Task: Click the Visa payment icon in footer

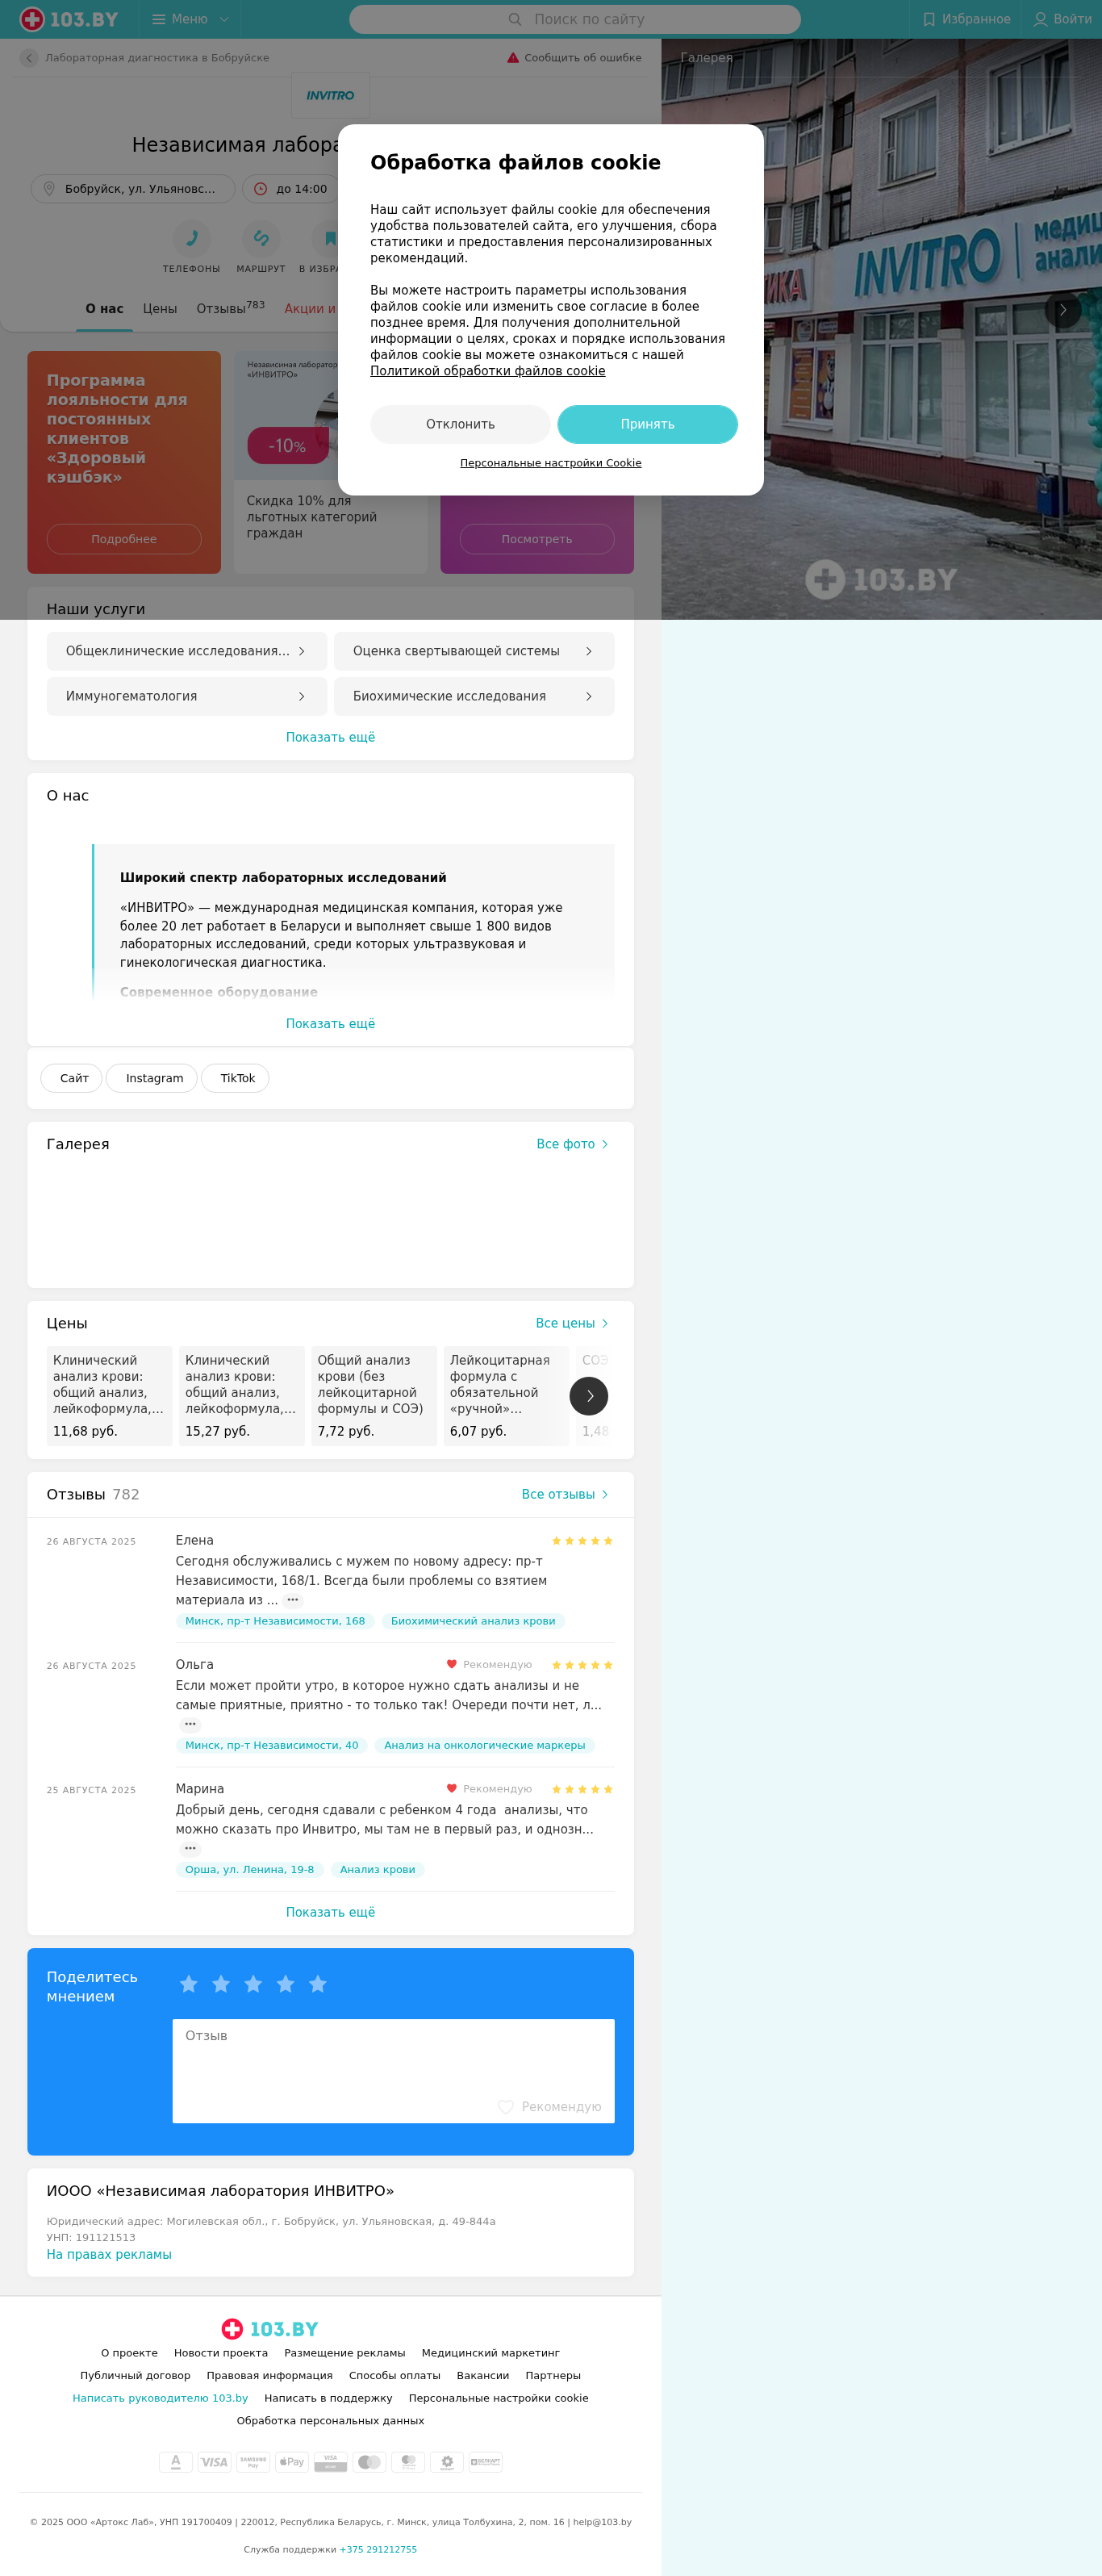Action: [x=214, y=2462]
